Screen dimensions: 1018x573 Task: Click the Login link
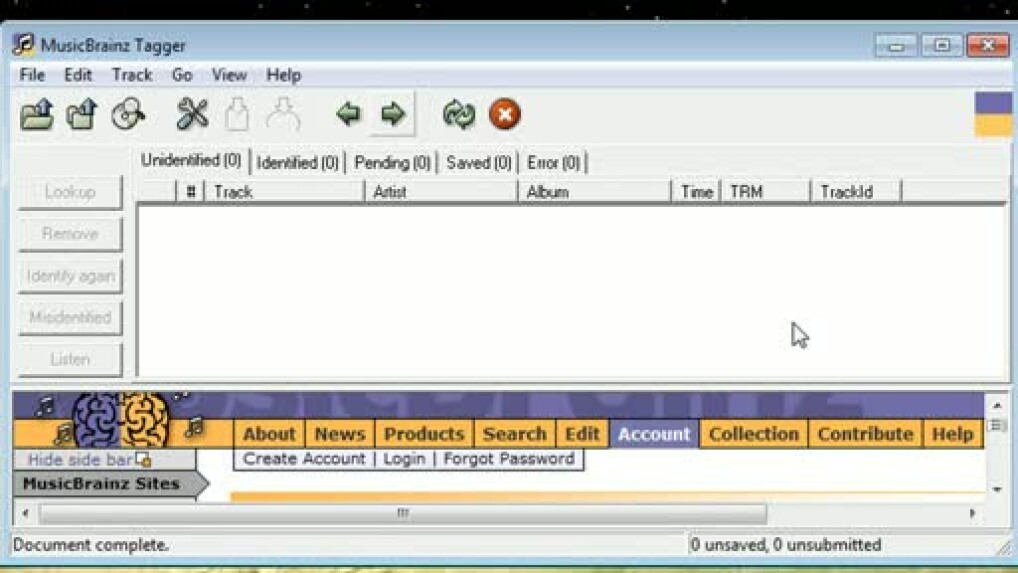coord(404,459)
